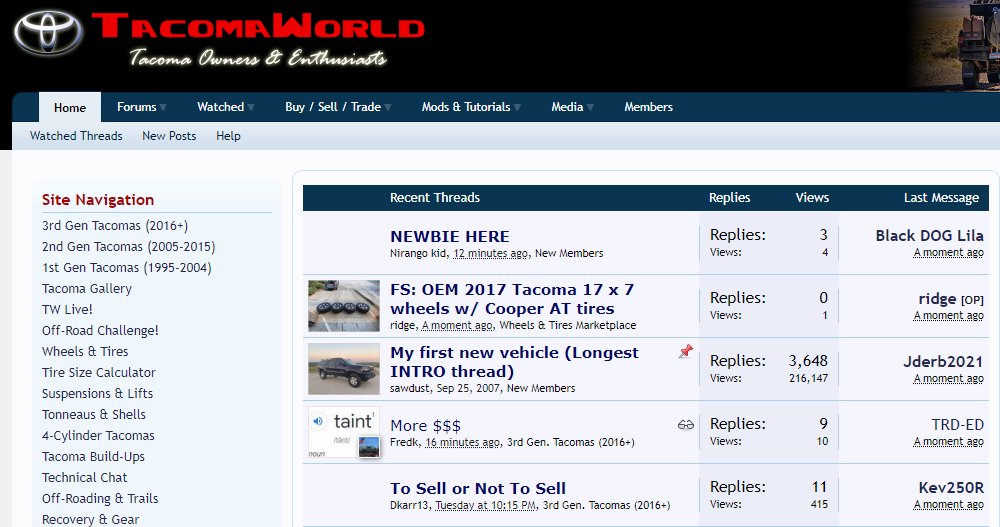The image size is (1000, 527).
Task: Expand the Forums dropdown arrow
Action: point(163,107)
